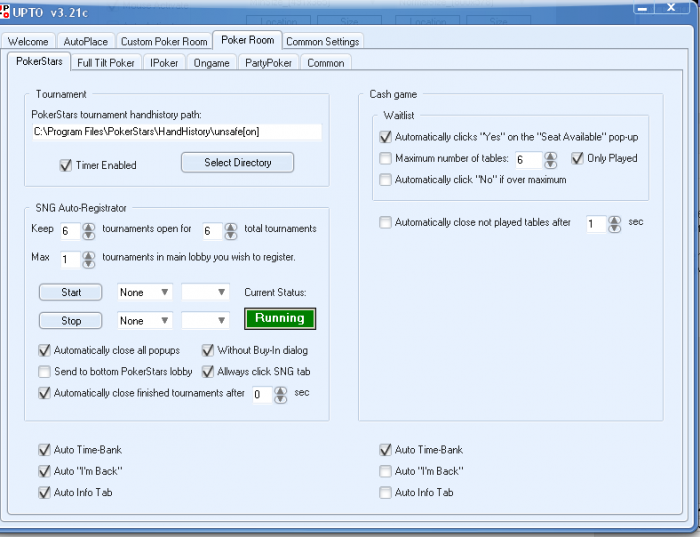Click the handhistory path input field
Screen dimensions: 700x537
coord(177,132)
